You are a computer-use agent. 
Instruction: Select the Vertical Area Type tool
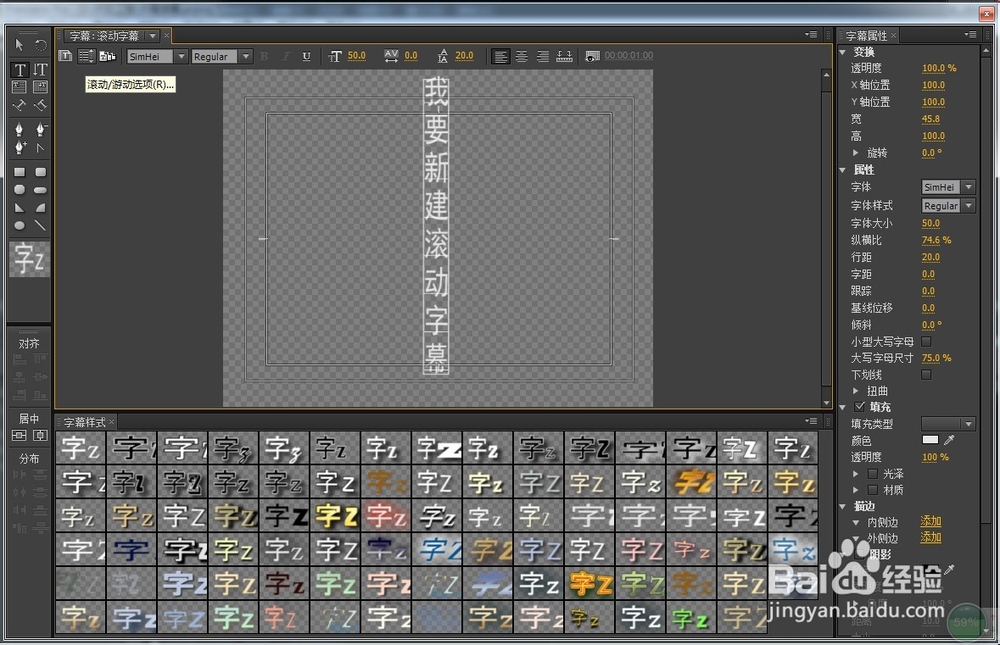(x=40, y=87)
